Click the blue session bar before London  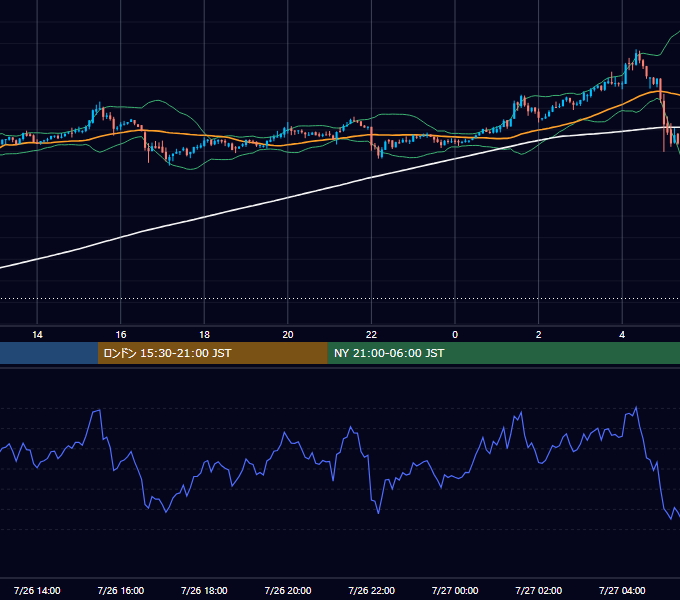click(x=49, y=353)
